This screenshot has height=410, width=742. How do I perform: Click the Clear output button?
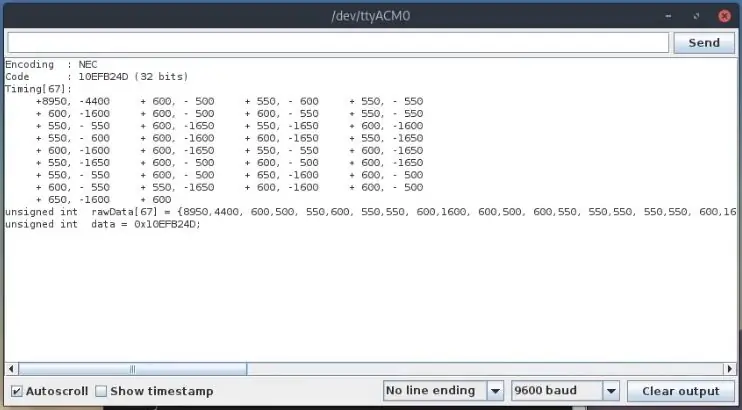pyautogui.click(x=680, y=391)
